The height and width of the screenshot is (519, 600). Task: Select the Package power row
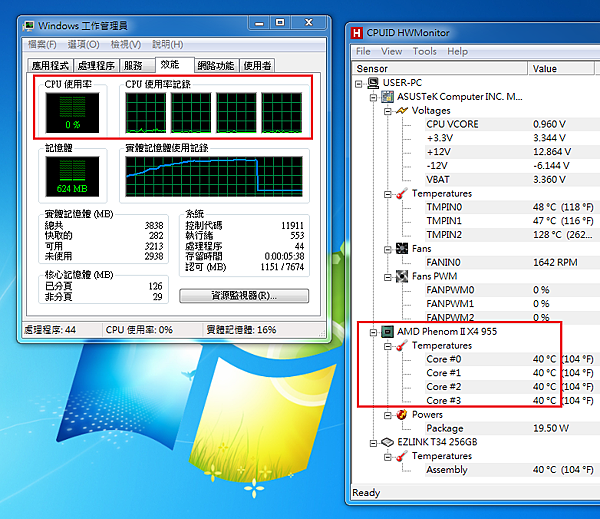(x=512, y=428)
